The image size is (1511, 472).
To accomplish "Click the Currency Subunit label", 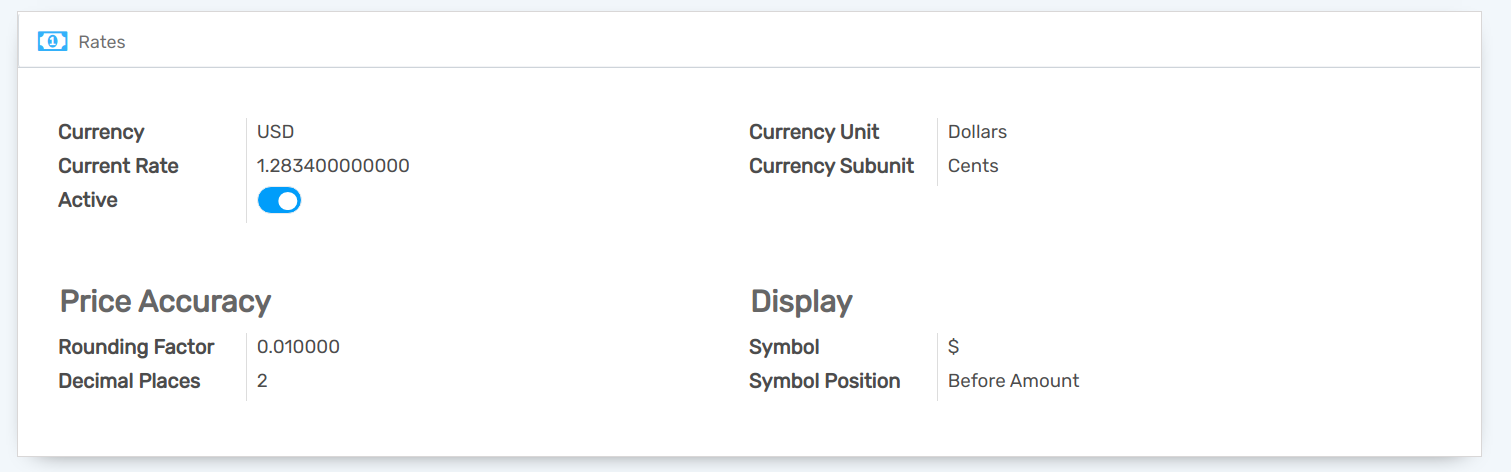I will (x=831, y=166).
